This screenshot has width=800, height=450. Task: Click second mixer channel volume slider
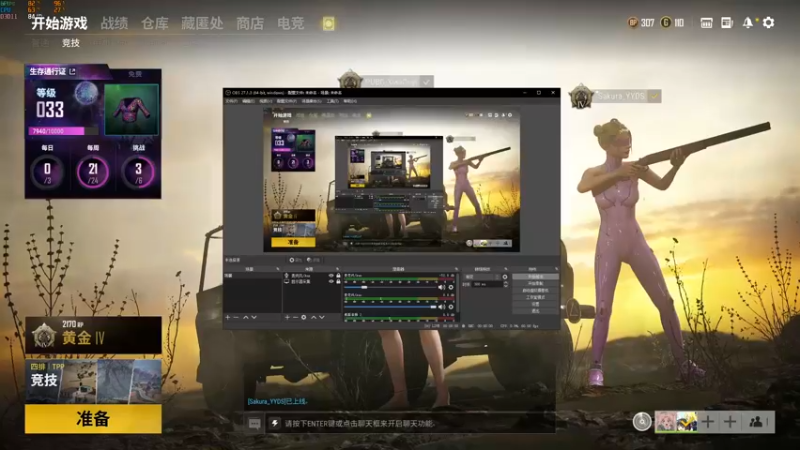(390, 307)
